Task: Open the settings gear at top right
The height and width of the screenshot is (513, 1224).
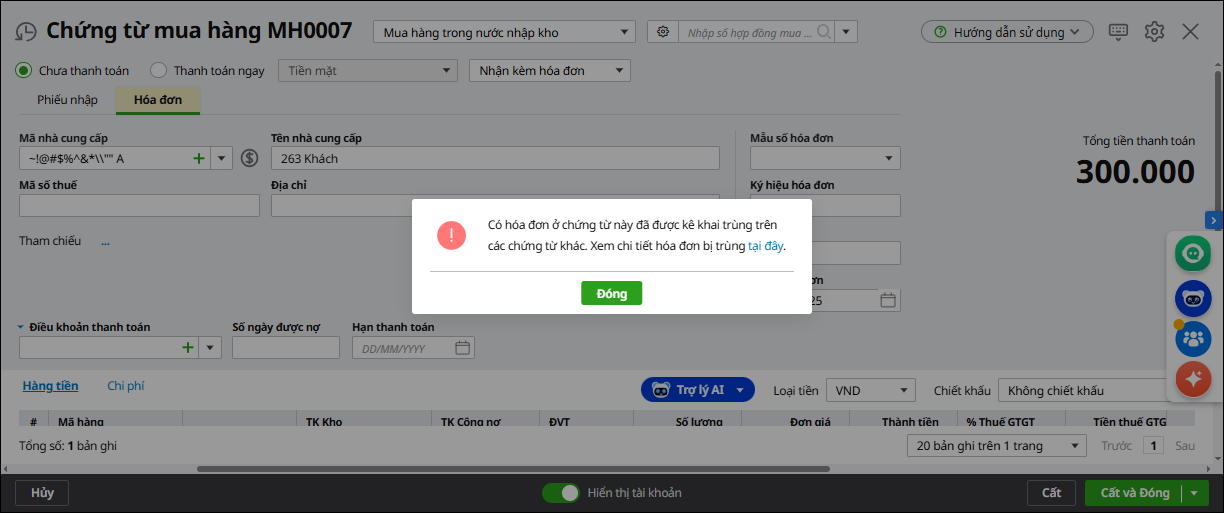Action: point(1154,32)
